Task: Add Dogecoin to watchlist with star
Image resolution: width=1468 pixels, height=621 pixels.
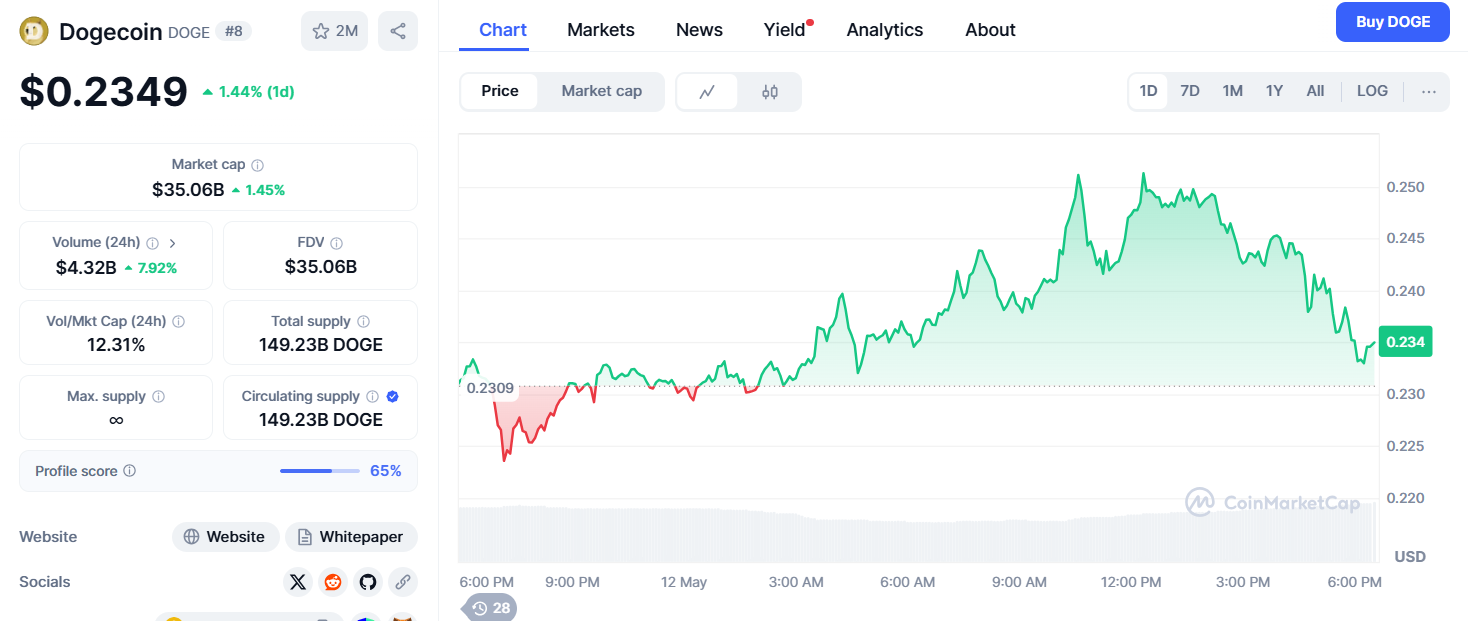Action: pos(334,31)
